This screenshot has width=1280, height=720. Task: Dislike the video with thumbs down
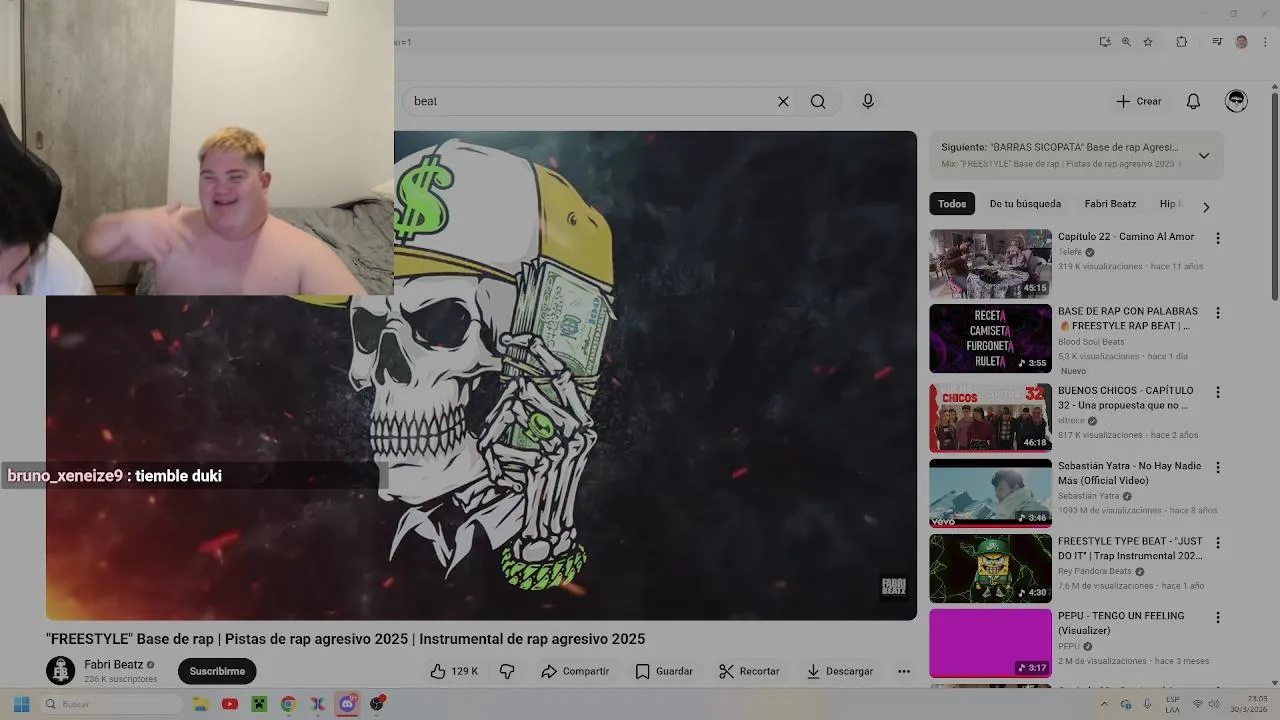507,671
